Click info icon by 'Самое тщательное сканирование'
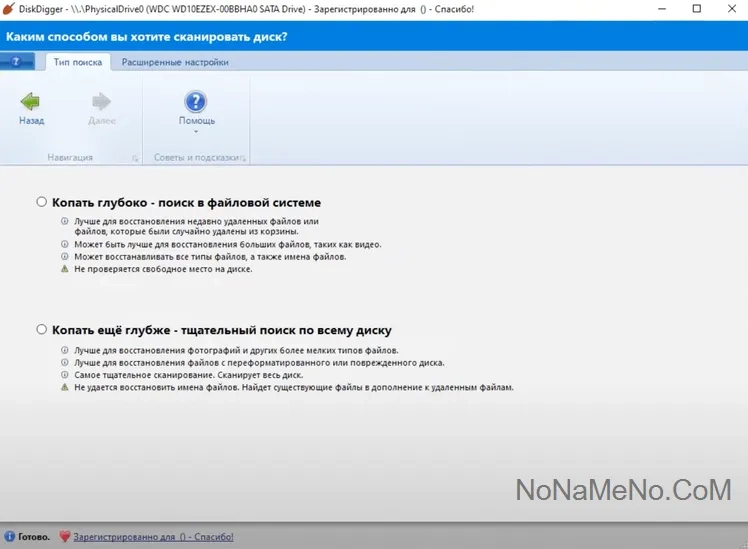748x549 pixels. point(65,375)
